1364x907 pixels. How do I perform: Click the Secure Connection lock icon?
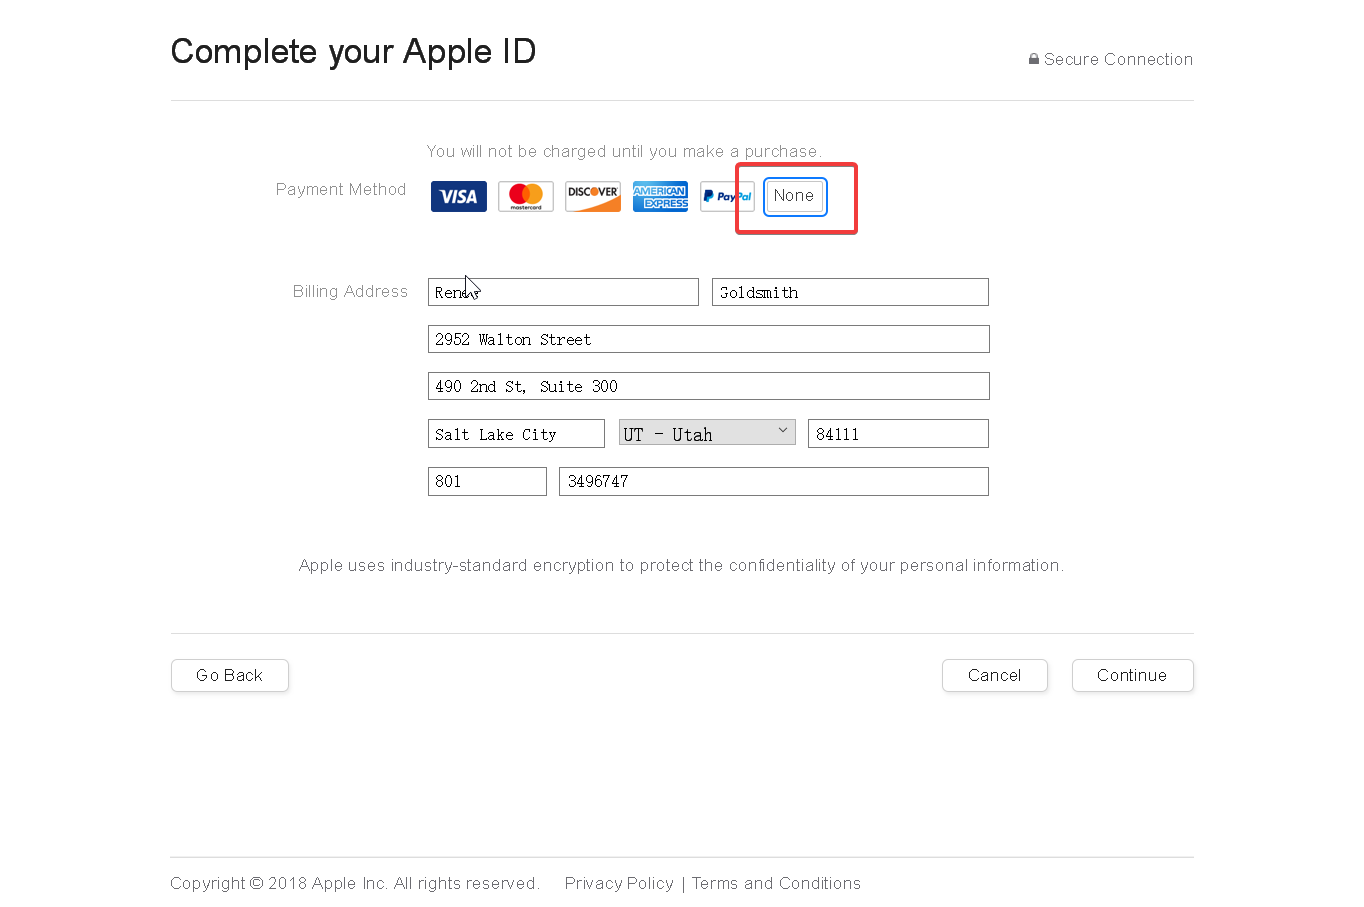point(1034,59)
